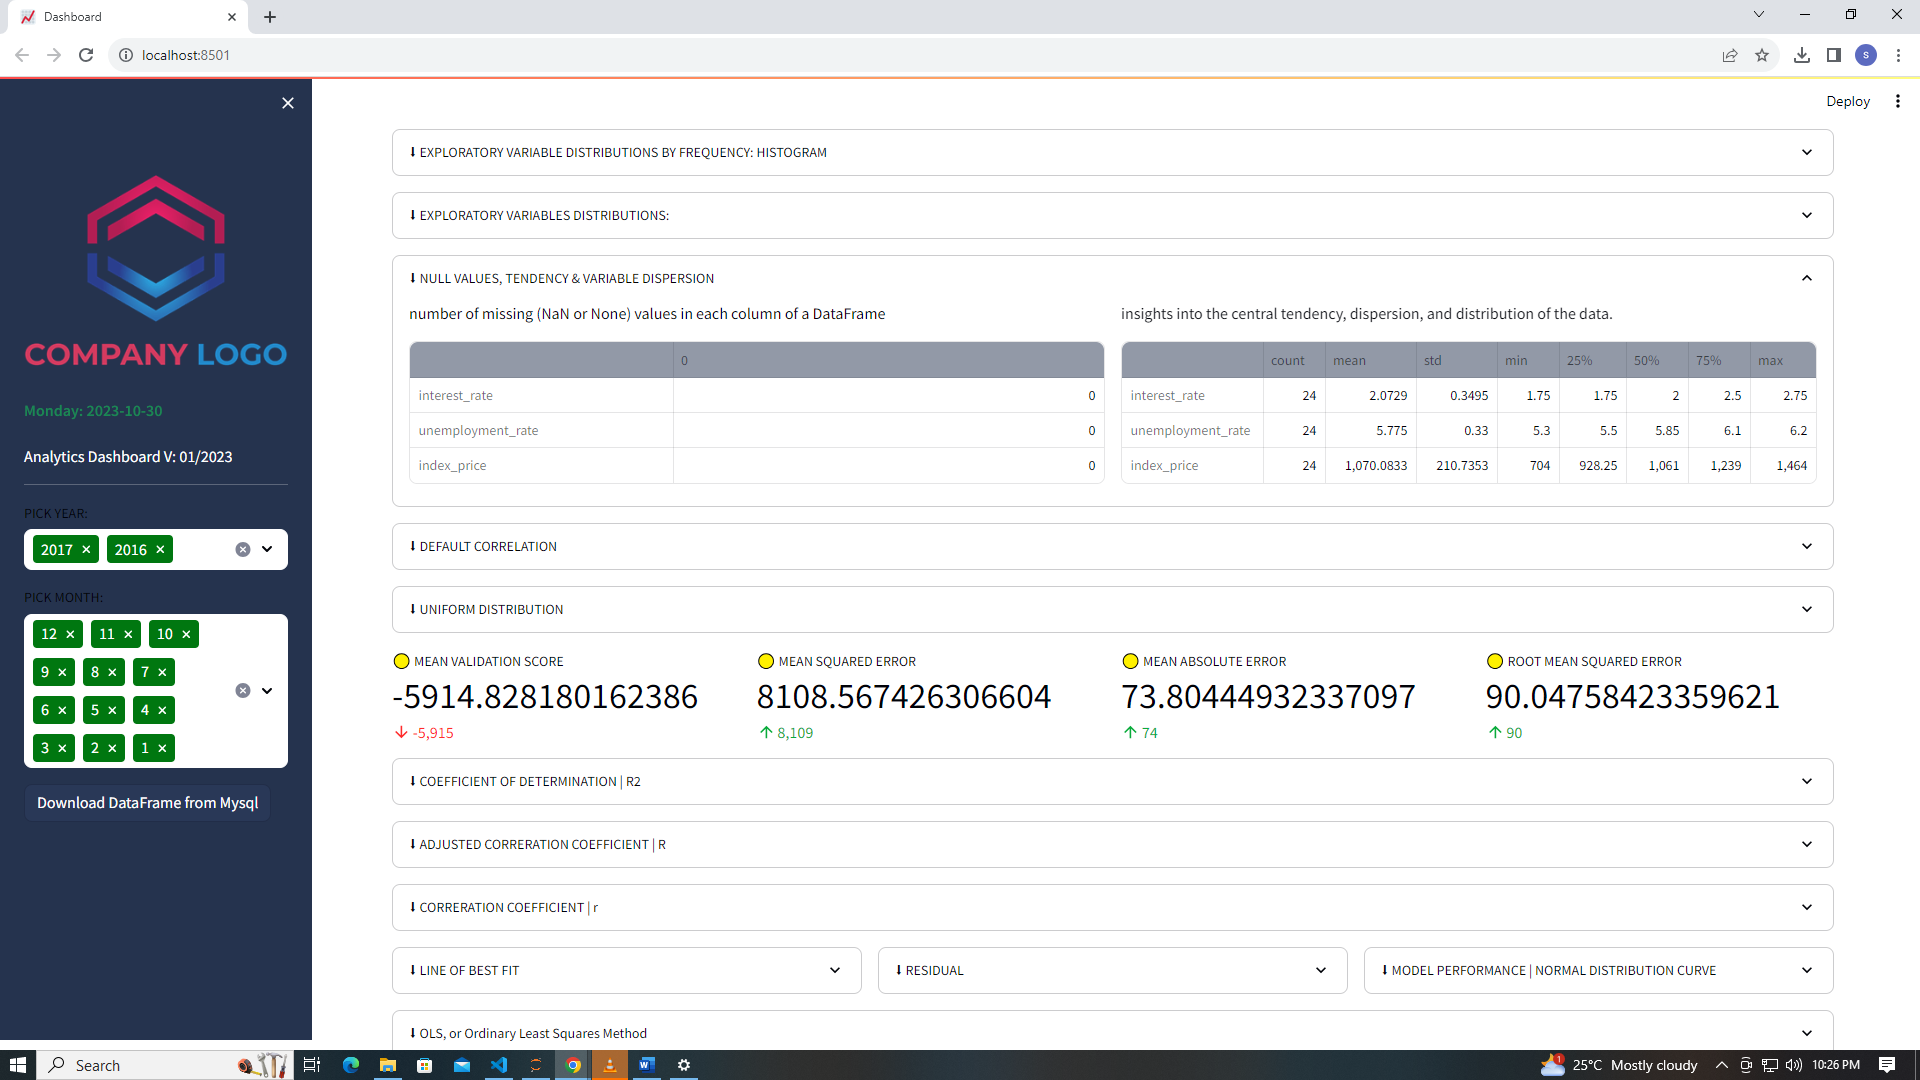Expand the Ordinary Least Squares Method section
The image size is (1920, 1080).
pos(1807,1033)
